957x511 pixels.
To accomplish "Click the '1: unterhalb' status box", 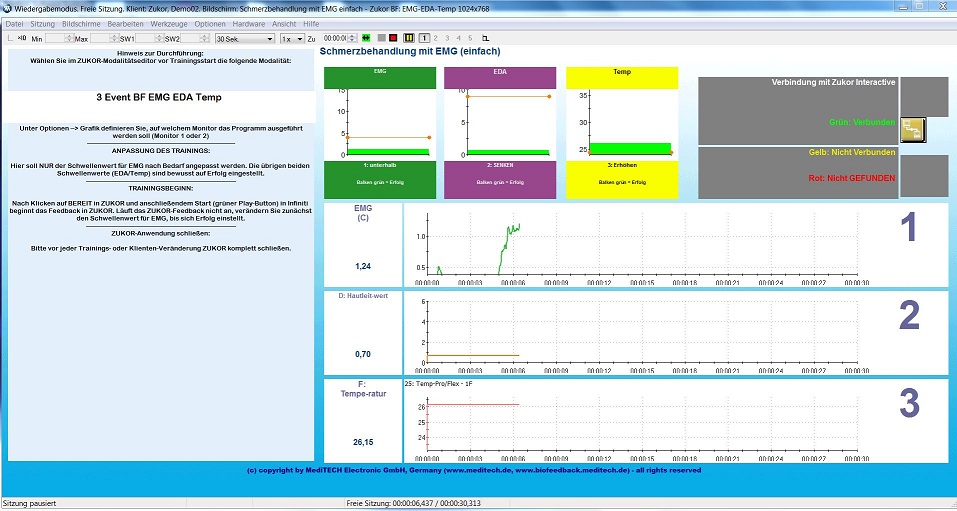I will pos(380,179).
